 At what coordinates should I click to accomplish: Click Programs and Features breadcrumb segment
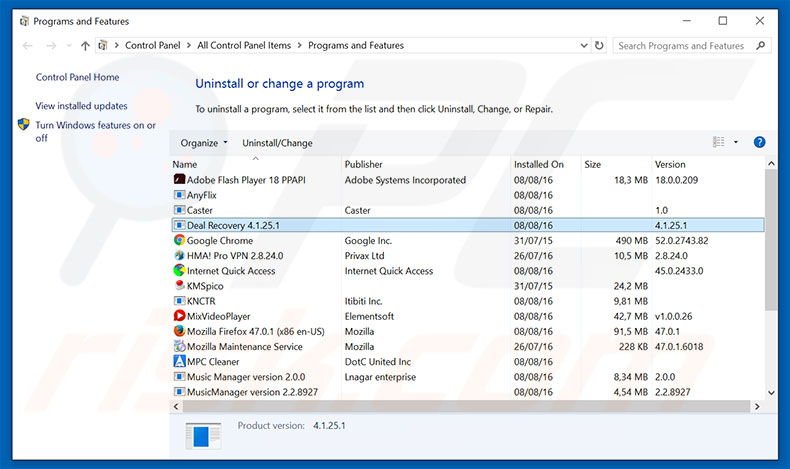356,45
